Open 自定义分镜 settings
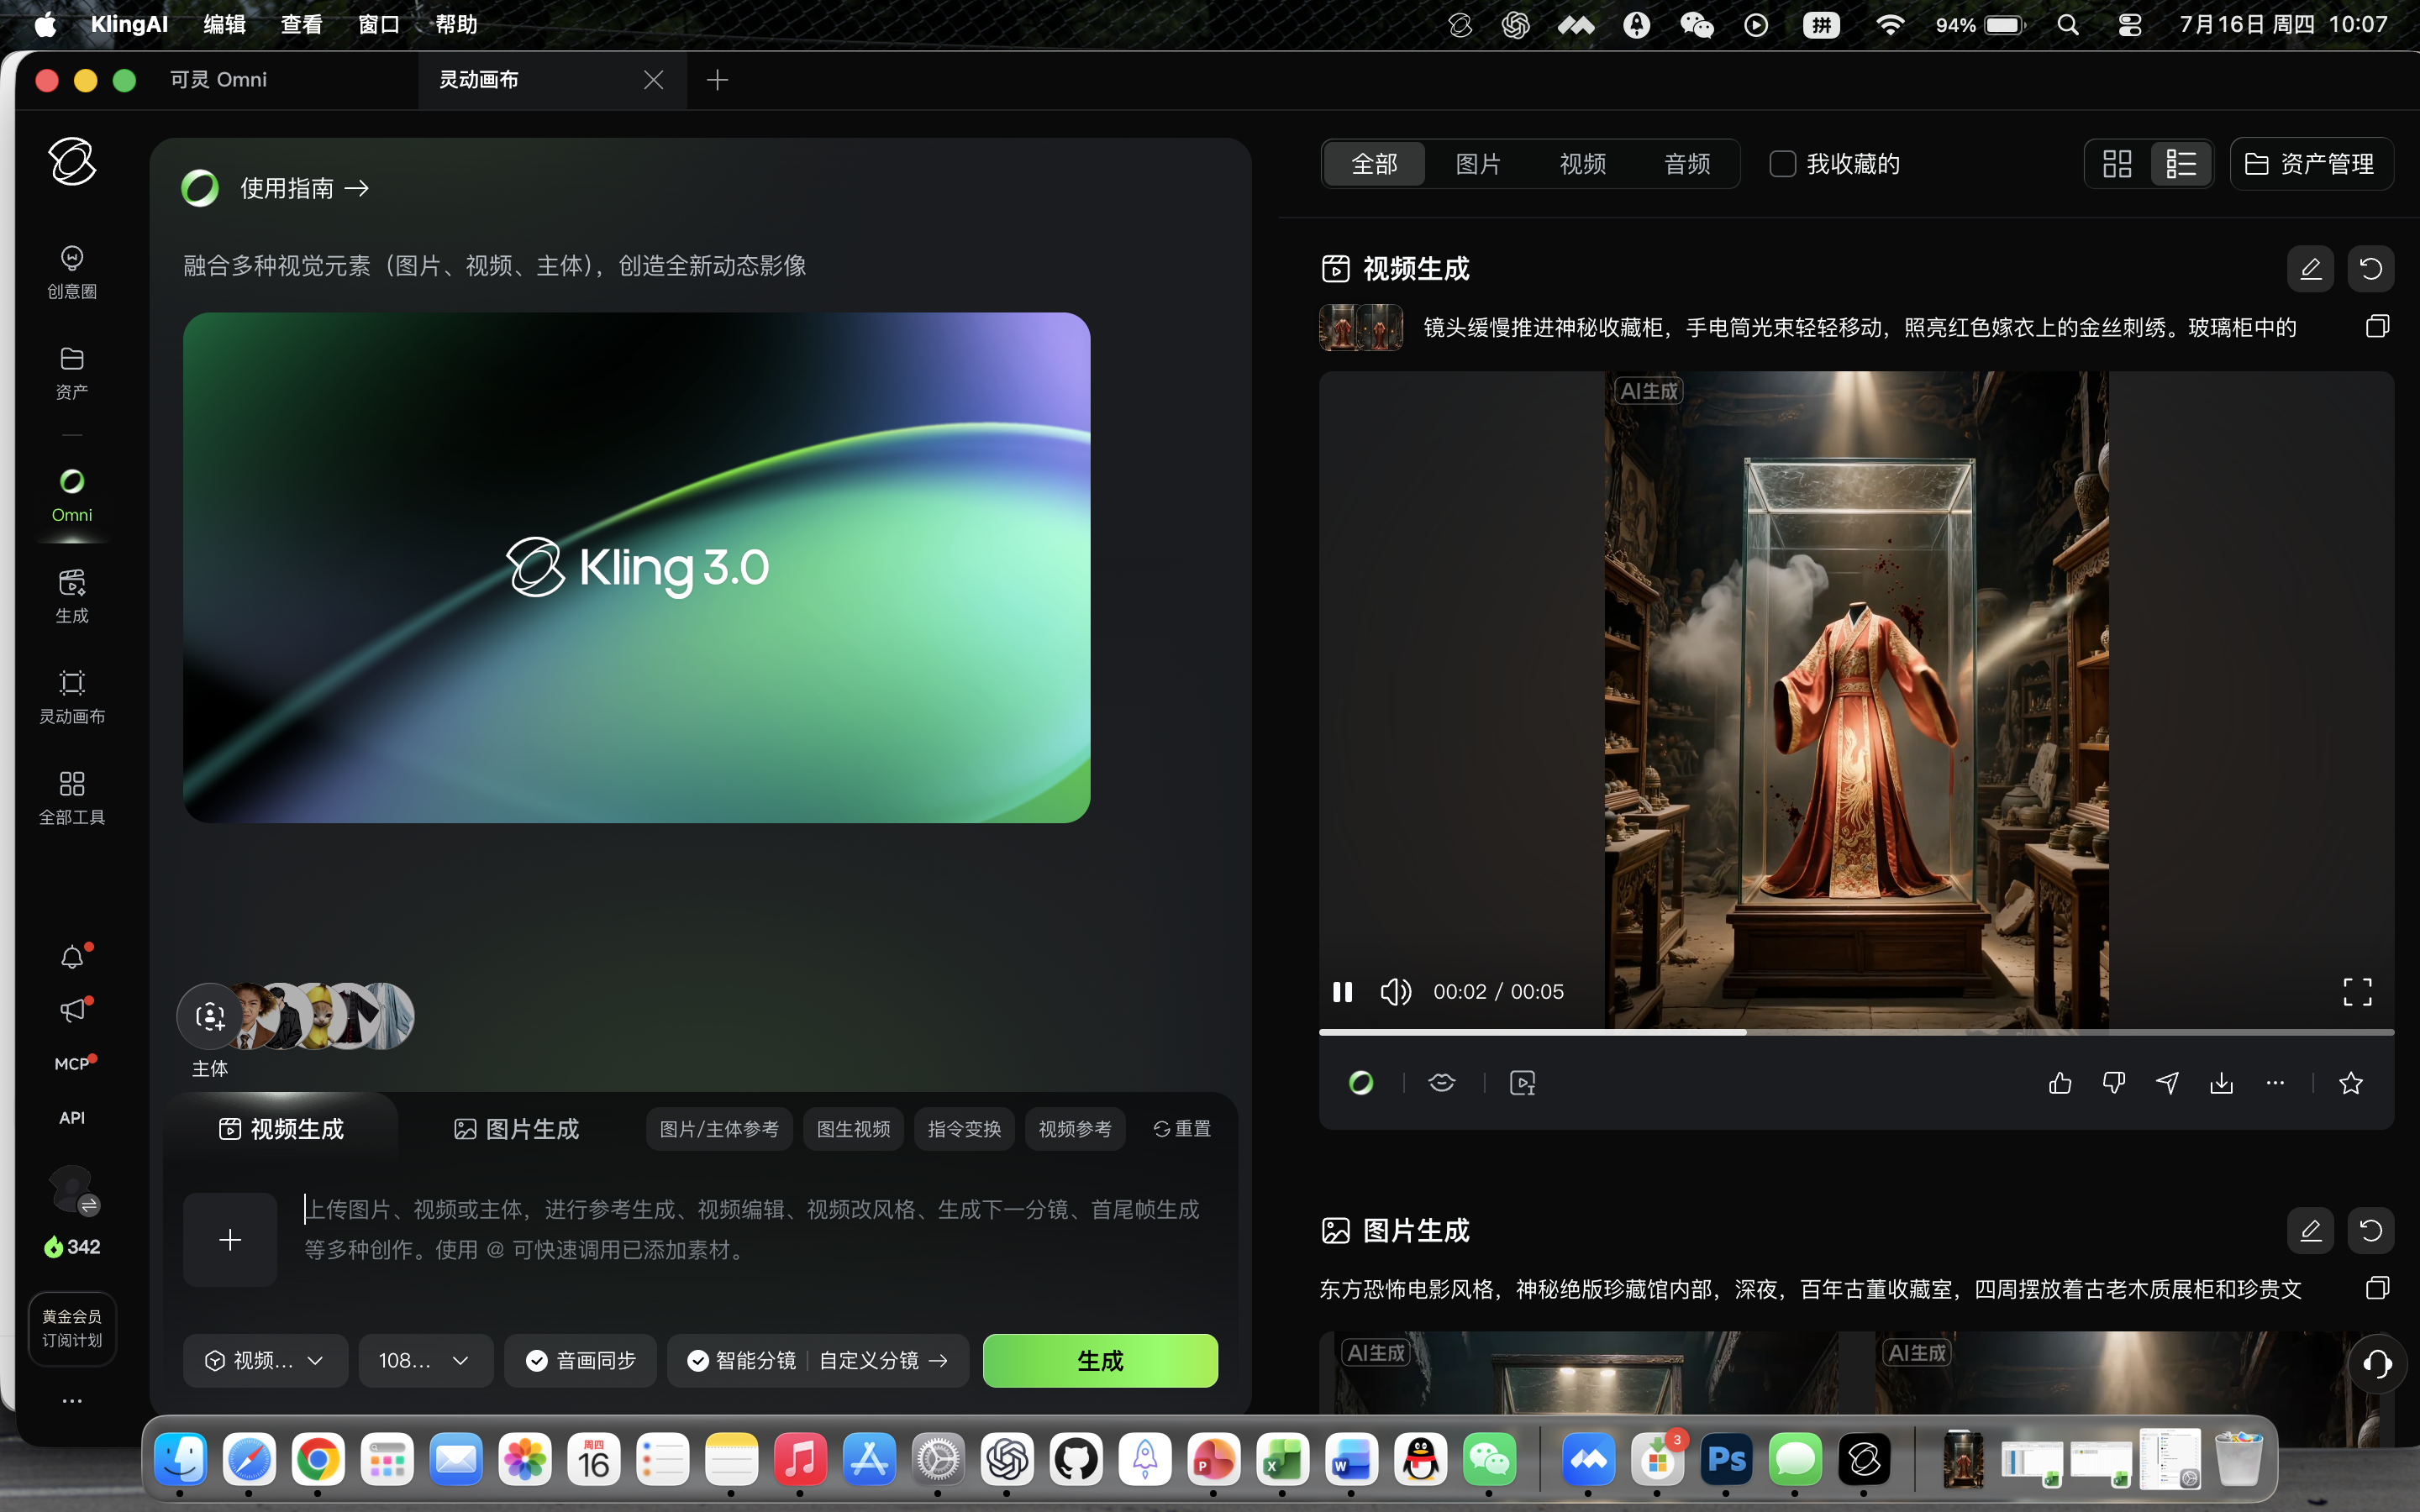 (883, 1360)
